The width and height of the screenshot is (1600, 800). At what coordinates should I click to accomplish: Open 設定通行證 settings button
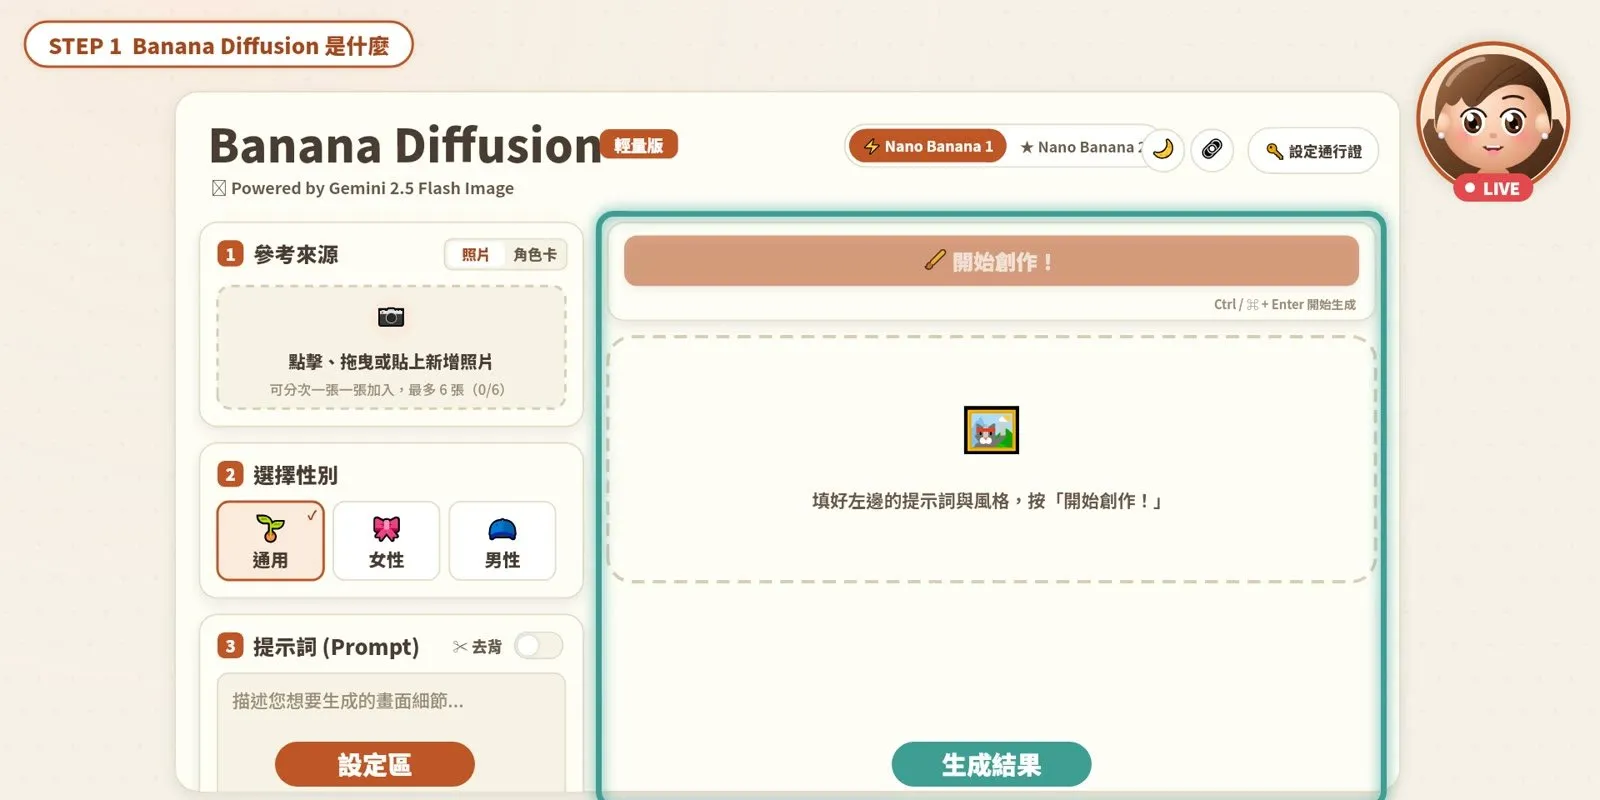point(1313,151)
